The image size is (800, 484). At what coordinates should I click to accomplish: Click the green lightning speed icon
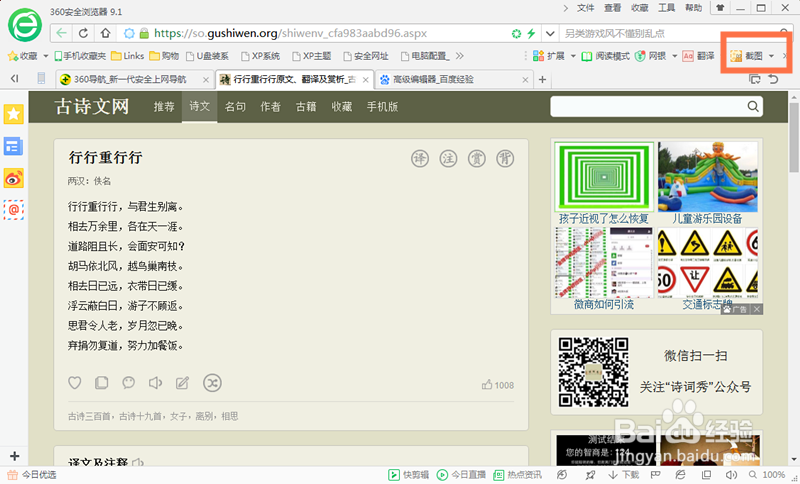point(531,34)
